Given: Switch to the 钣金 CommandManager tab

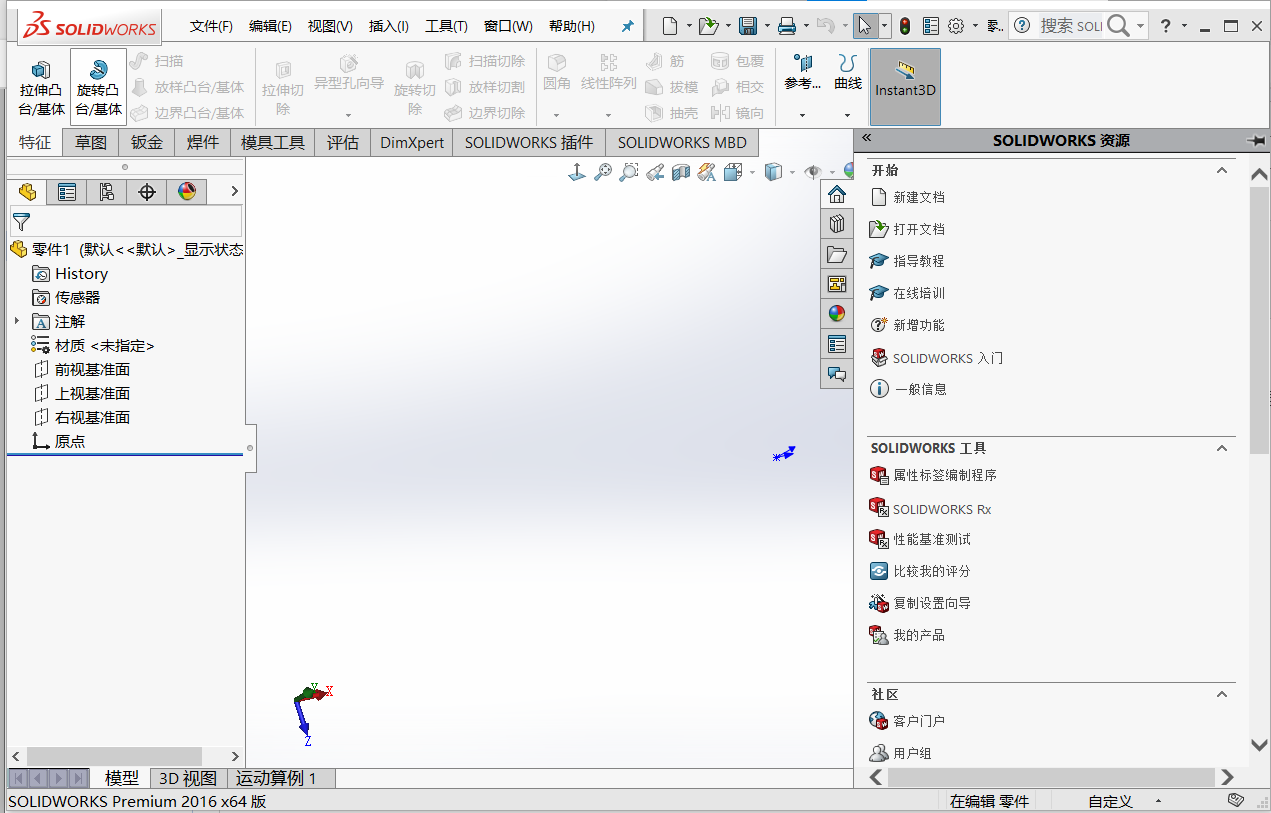Looking at the screenshot, I should tap(146, 142).
